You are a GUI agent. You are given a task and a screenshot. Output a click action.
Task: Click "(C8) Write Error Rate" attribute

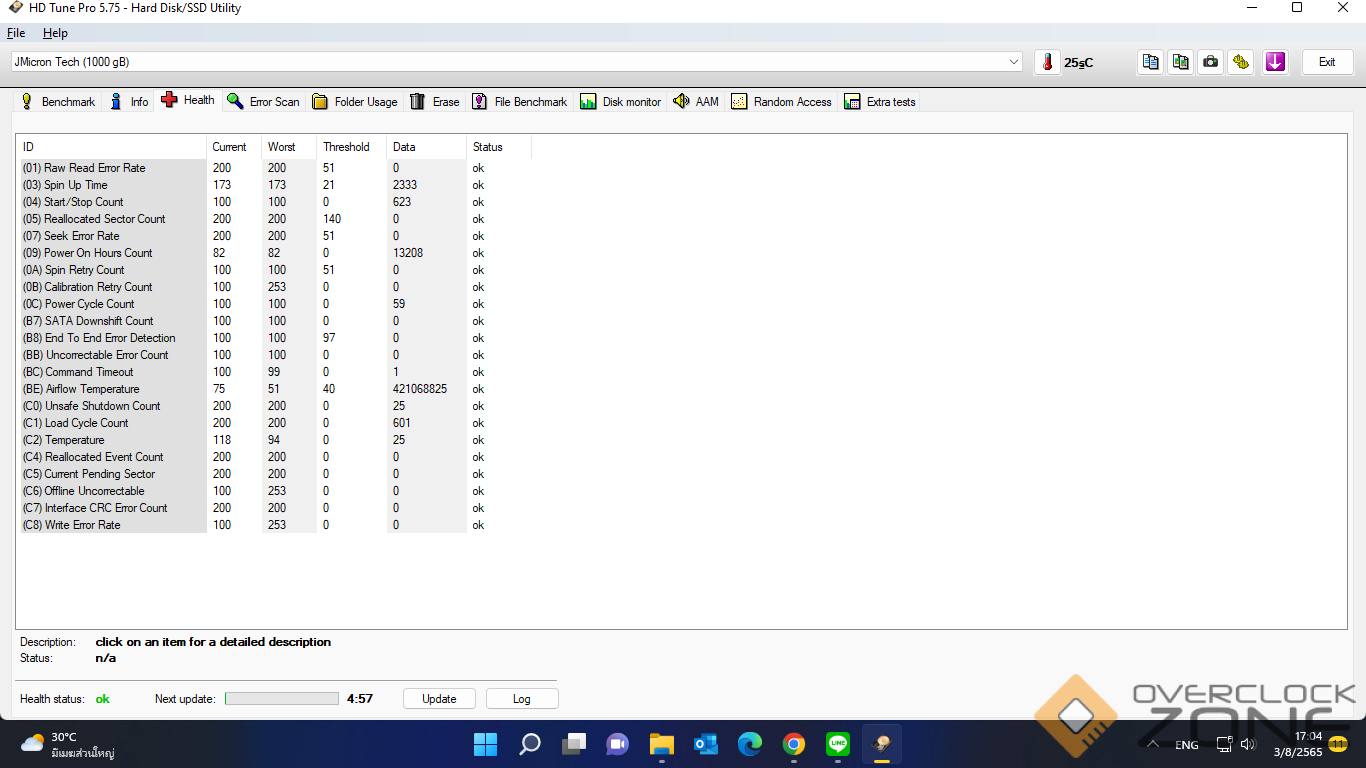(275, 525)
